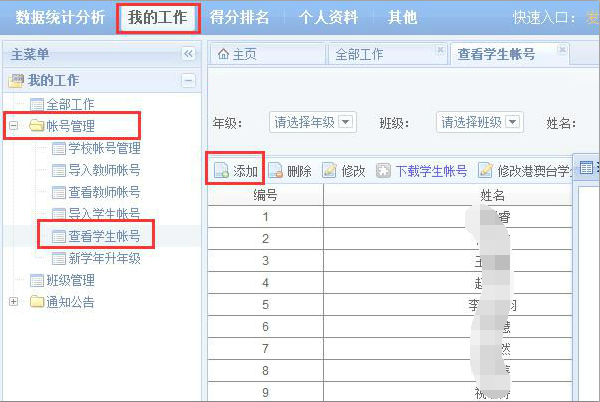Open 学校帐号管理 tree item
This screenshot has height=402, width=600.
tap(104, 148)
